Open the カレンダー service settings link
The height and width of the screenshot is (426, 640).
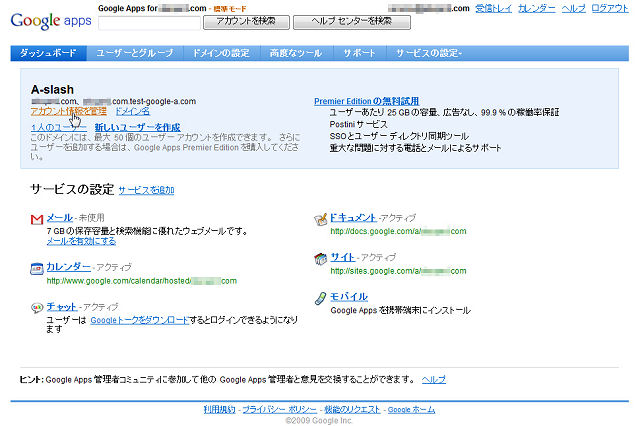(69, 267)
